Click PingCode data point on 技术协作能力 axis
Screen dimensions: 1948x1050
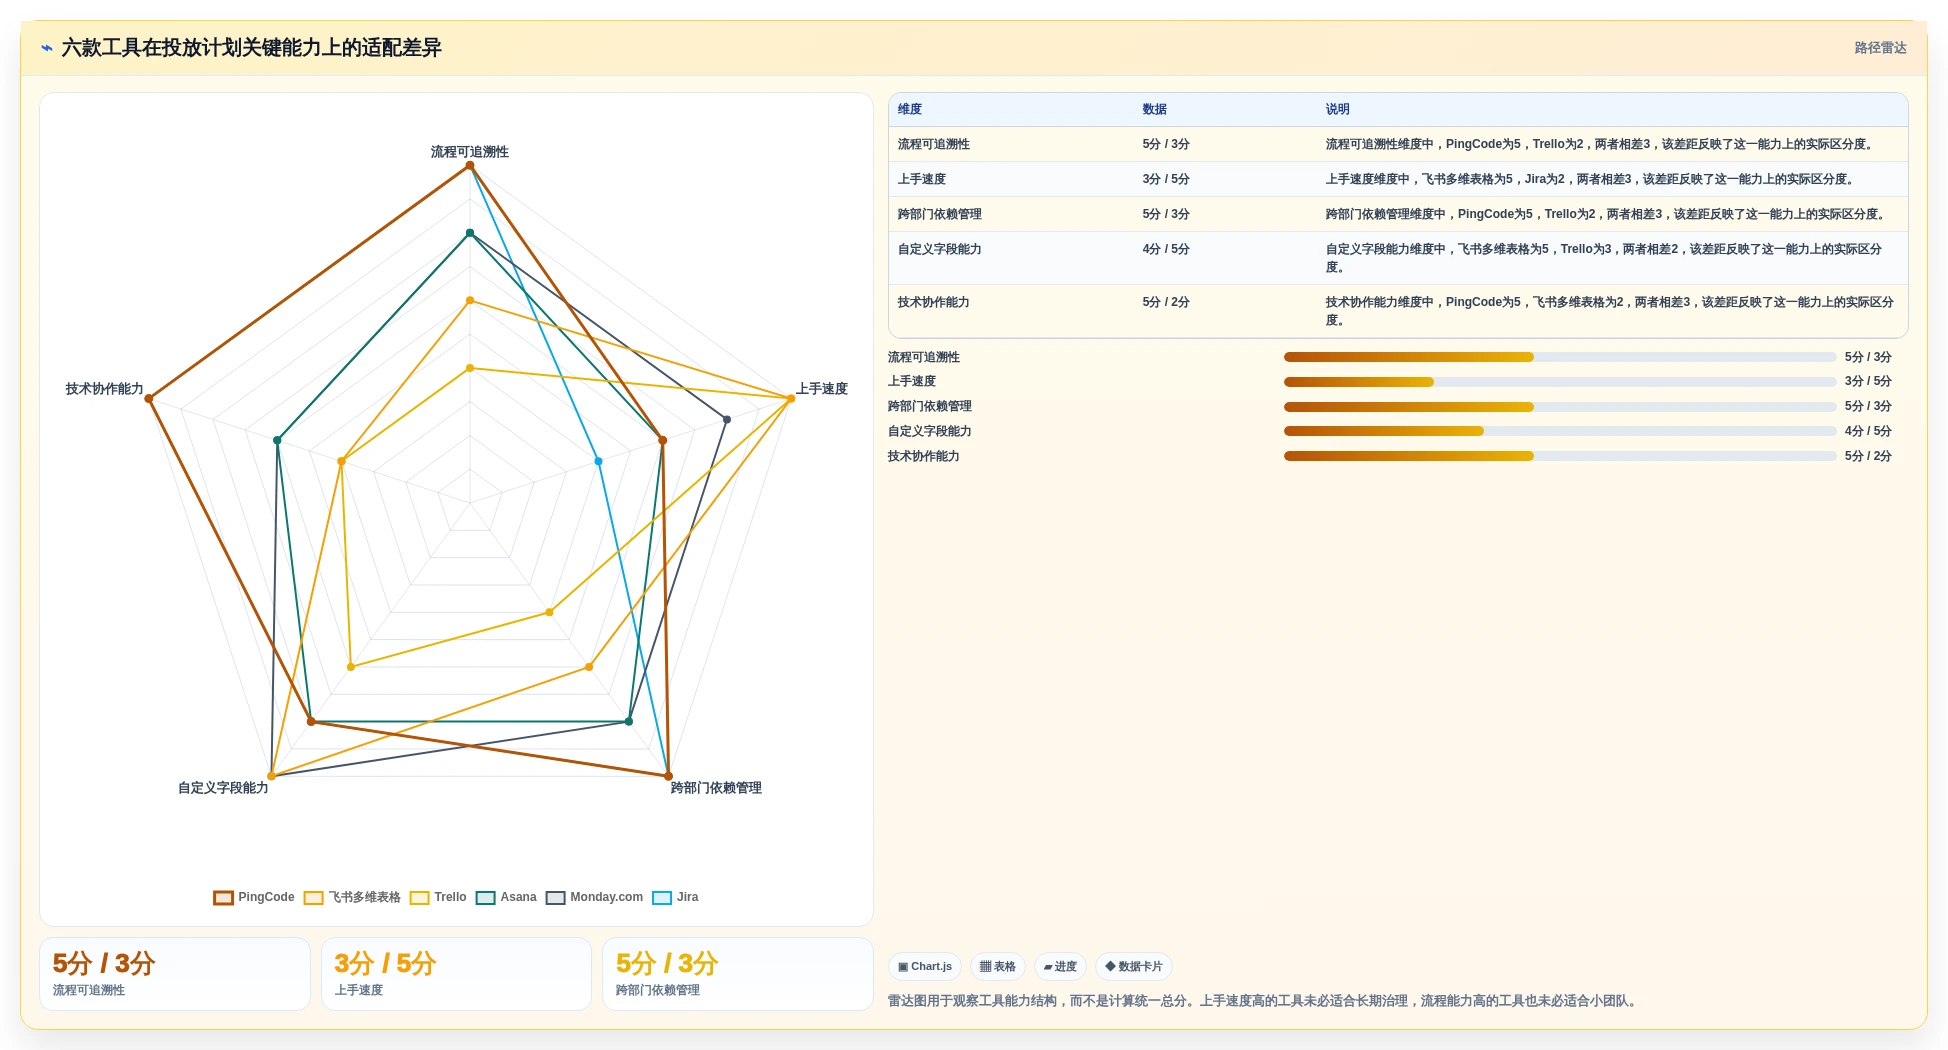(149, 399)
